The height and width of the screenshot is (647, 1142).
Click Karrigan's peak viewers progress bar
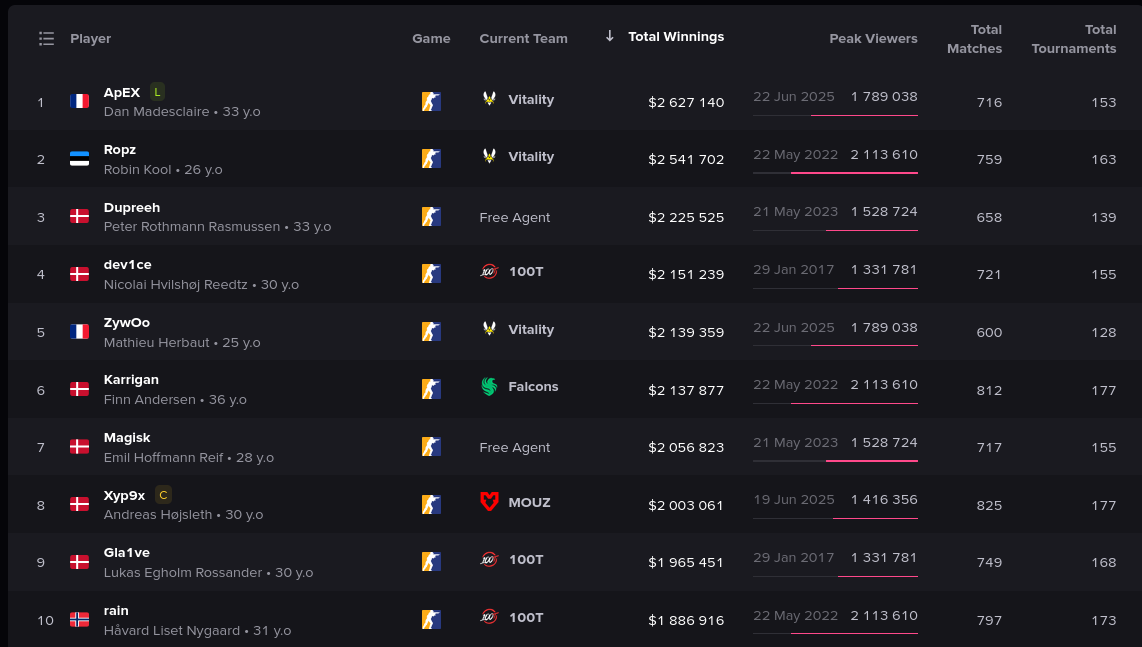[x=835, y=403]
